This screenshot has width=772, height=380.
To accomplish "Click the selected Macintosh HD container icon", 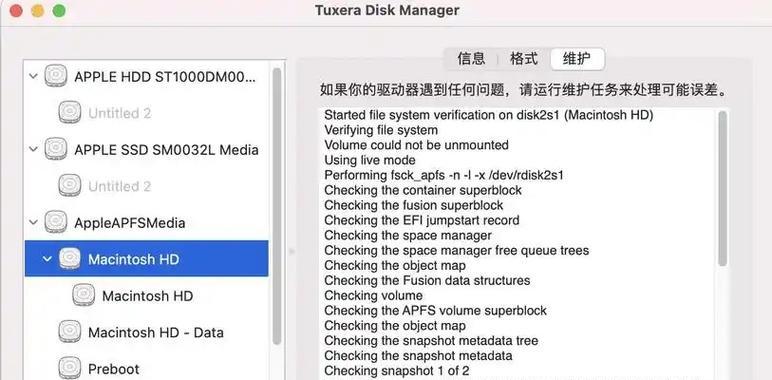I will click(x=69, y=259).
